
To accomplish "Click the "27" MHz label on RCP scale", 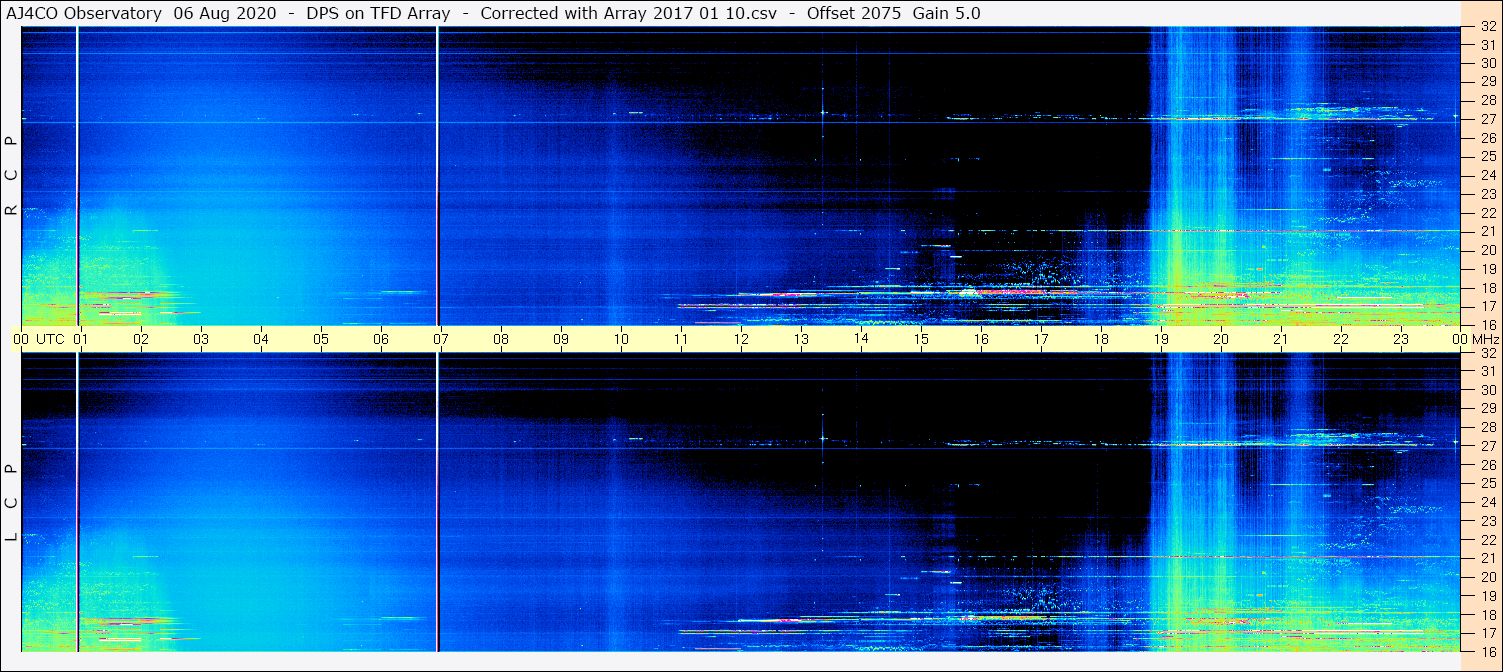I will [x=1487, y=119].
